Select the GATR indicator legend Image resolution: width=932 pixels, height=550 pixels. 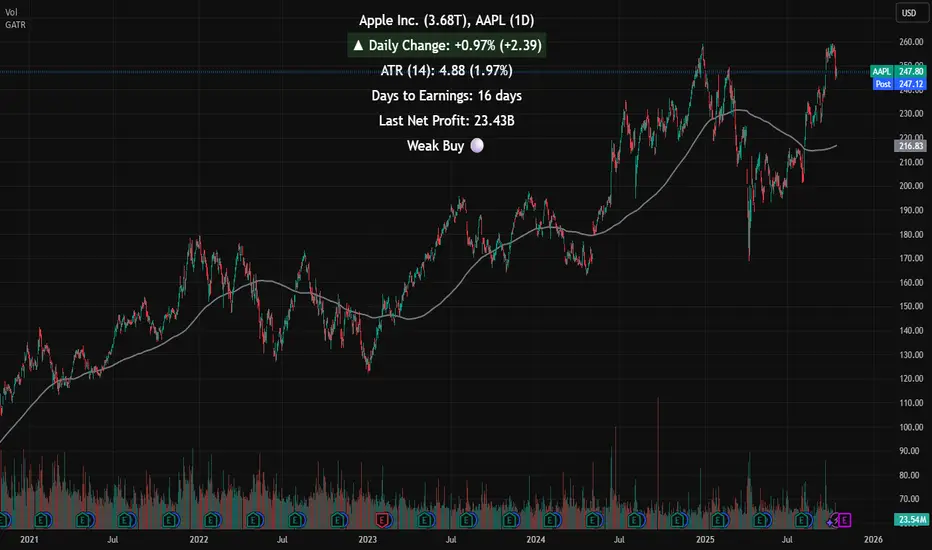point(15,25)
